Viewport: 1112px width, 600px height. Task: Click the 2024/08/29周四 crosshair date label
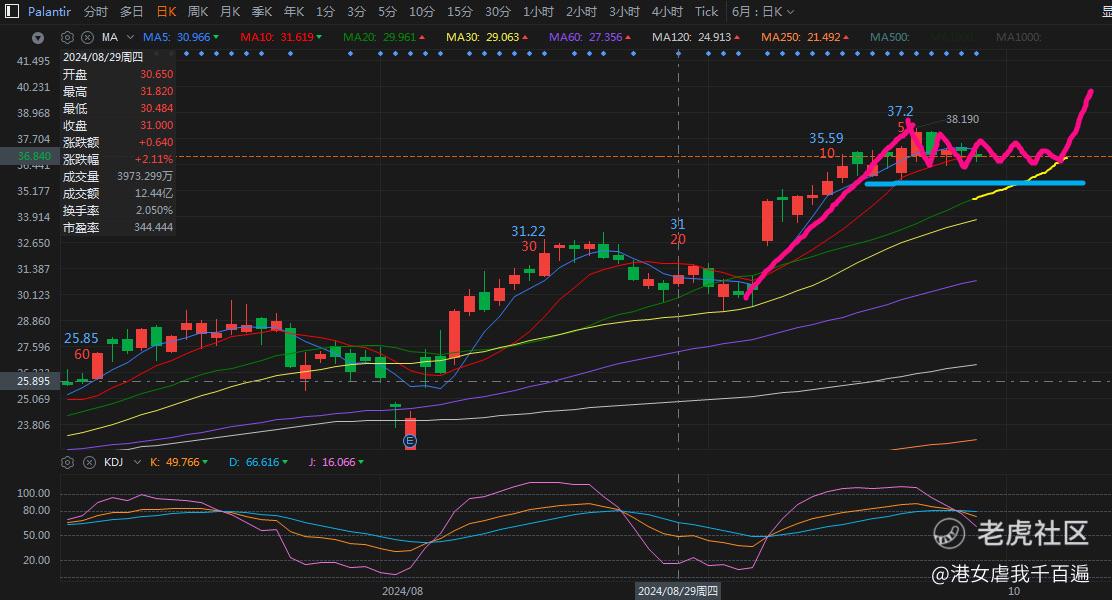(x=678, y=591)
